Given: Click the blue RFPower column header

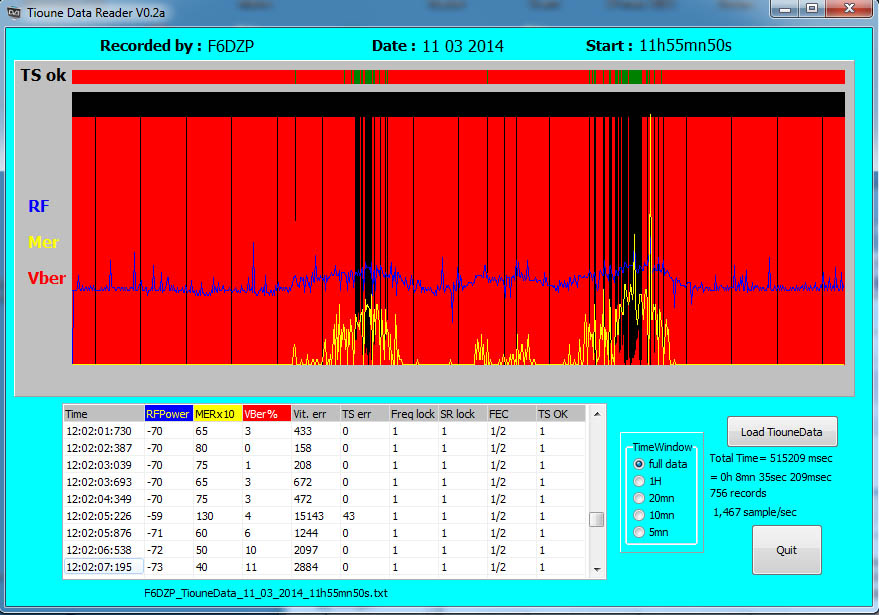Looking at the screenshot, I should tap(169, 414).
